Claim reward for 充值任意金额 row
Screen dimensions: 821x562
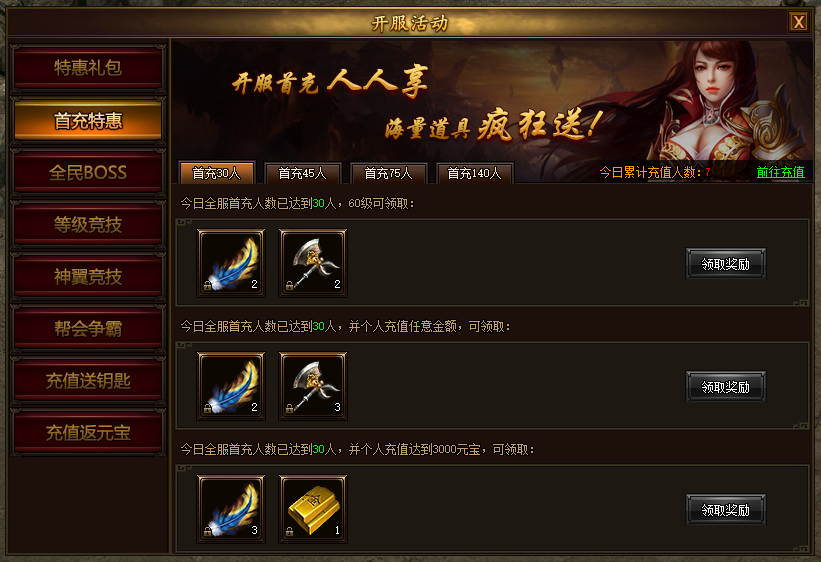726,387
